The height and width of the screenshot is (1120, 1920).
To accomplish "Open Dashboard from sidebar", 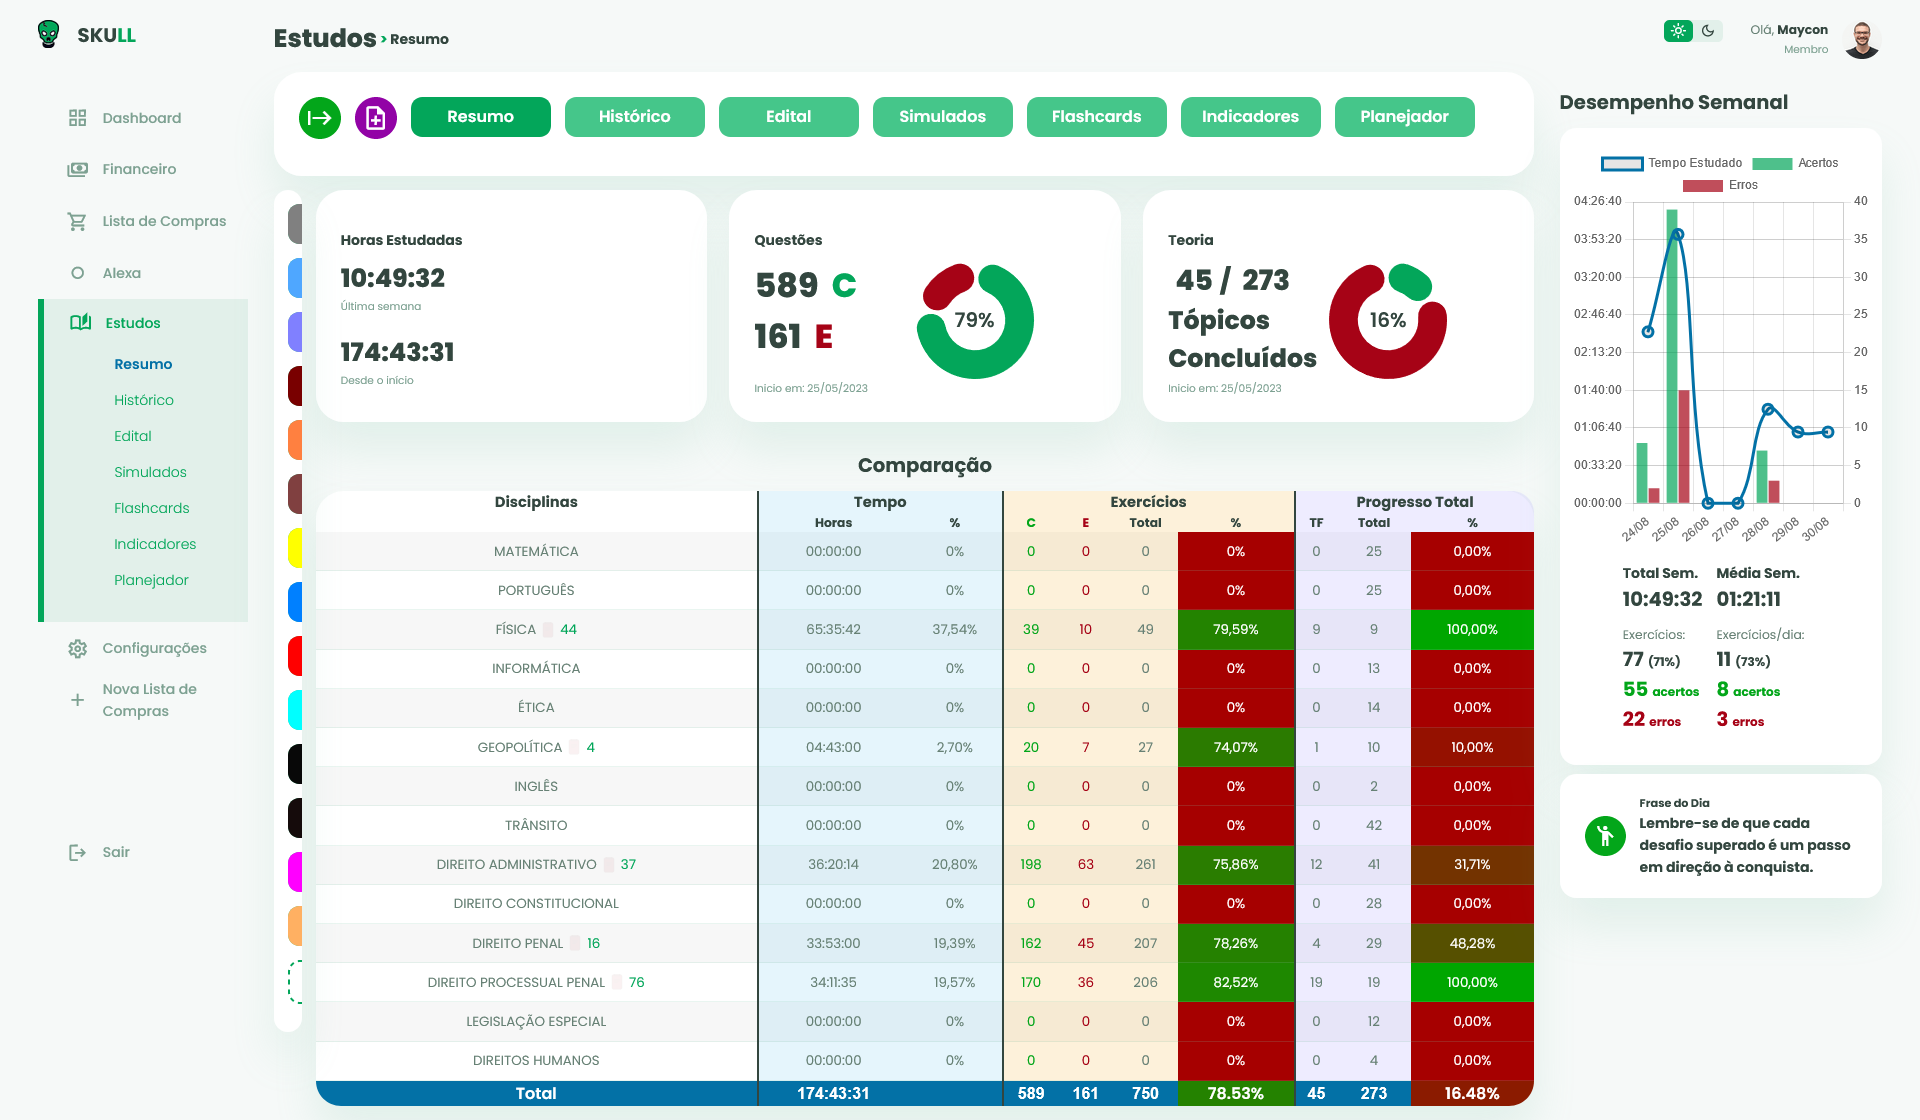I will point(141,118).
